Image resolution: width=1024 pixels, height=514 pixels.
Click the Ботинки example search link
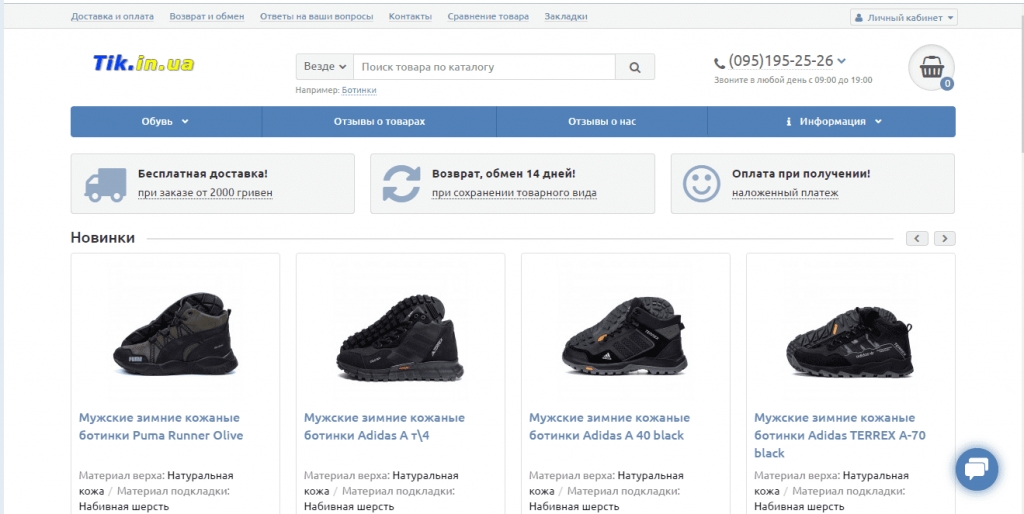pos(359,90)
